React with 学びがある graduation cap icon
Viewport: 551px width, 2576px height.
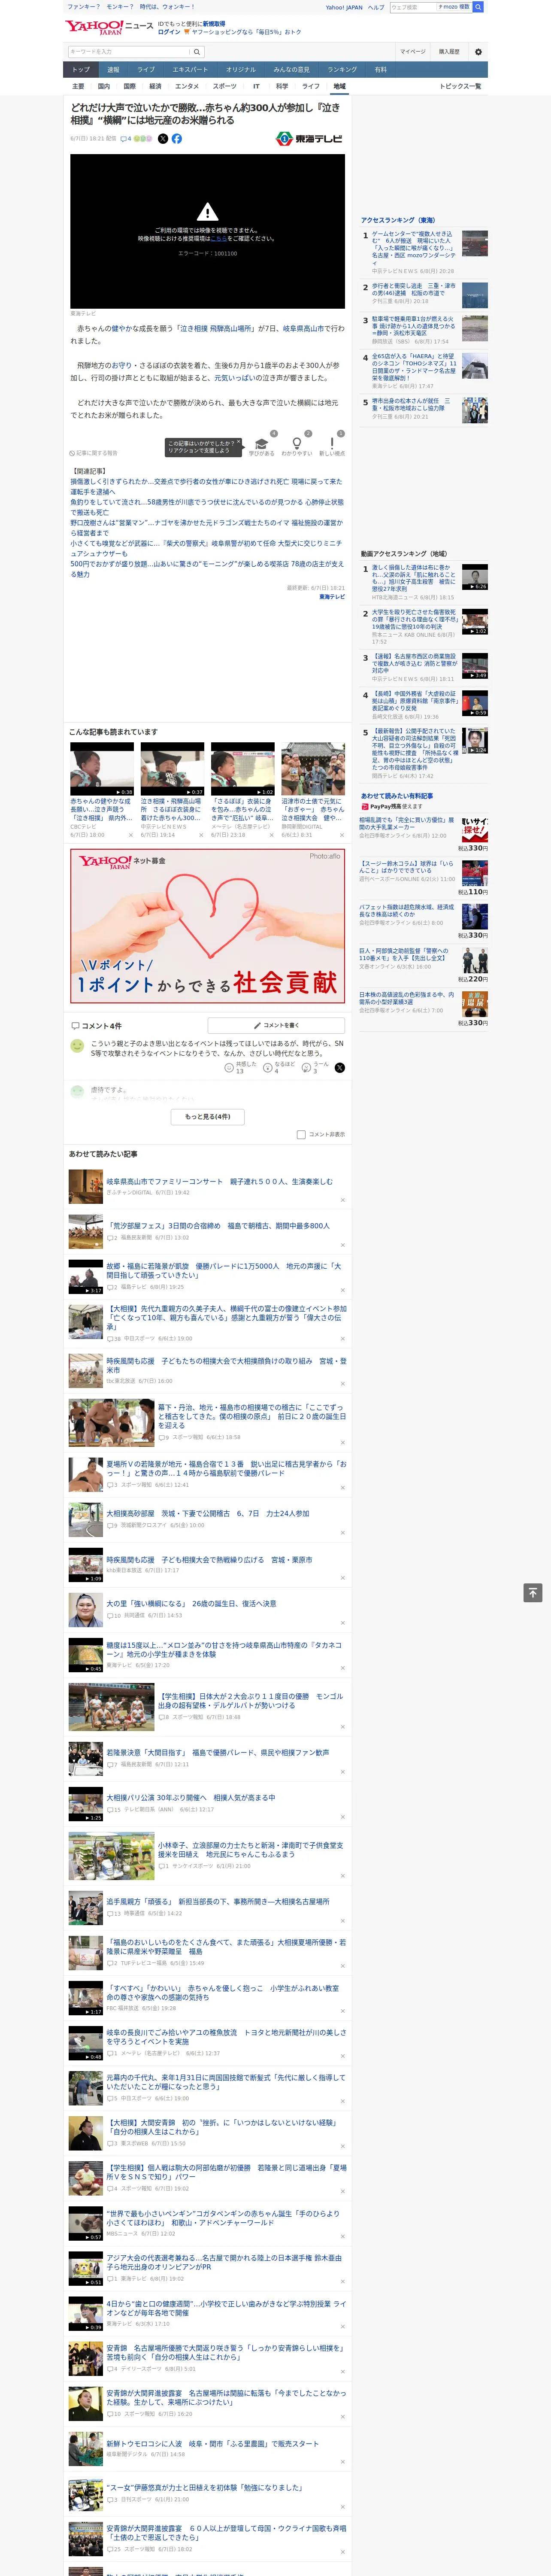[262, 444]
